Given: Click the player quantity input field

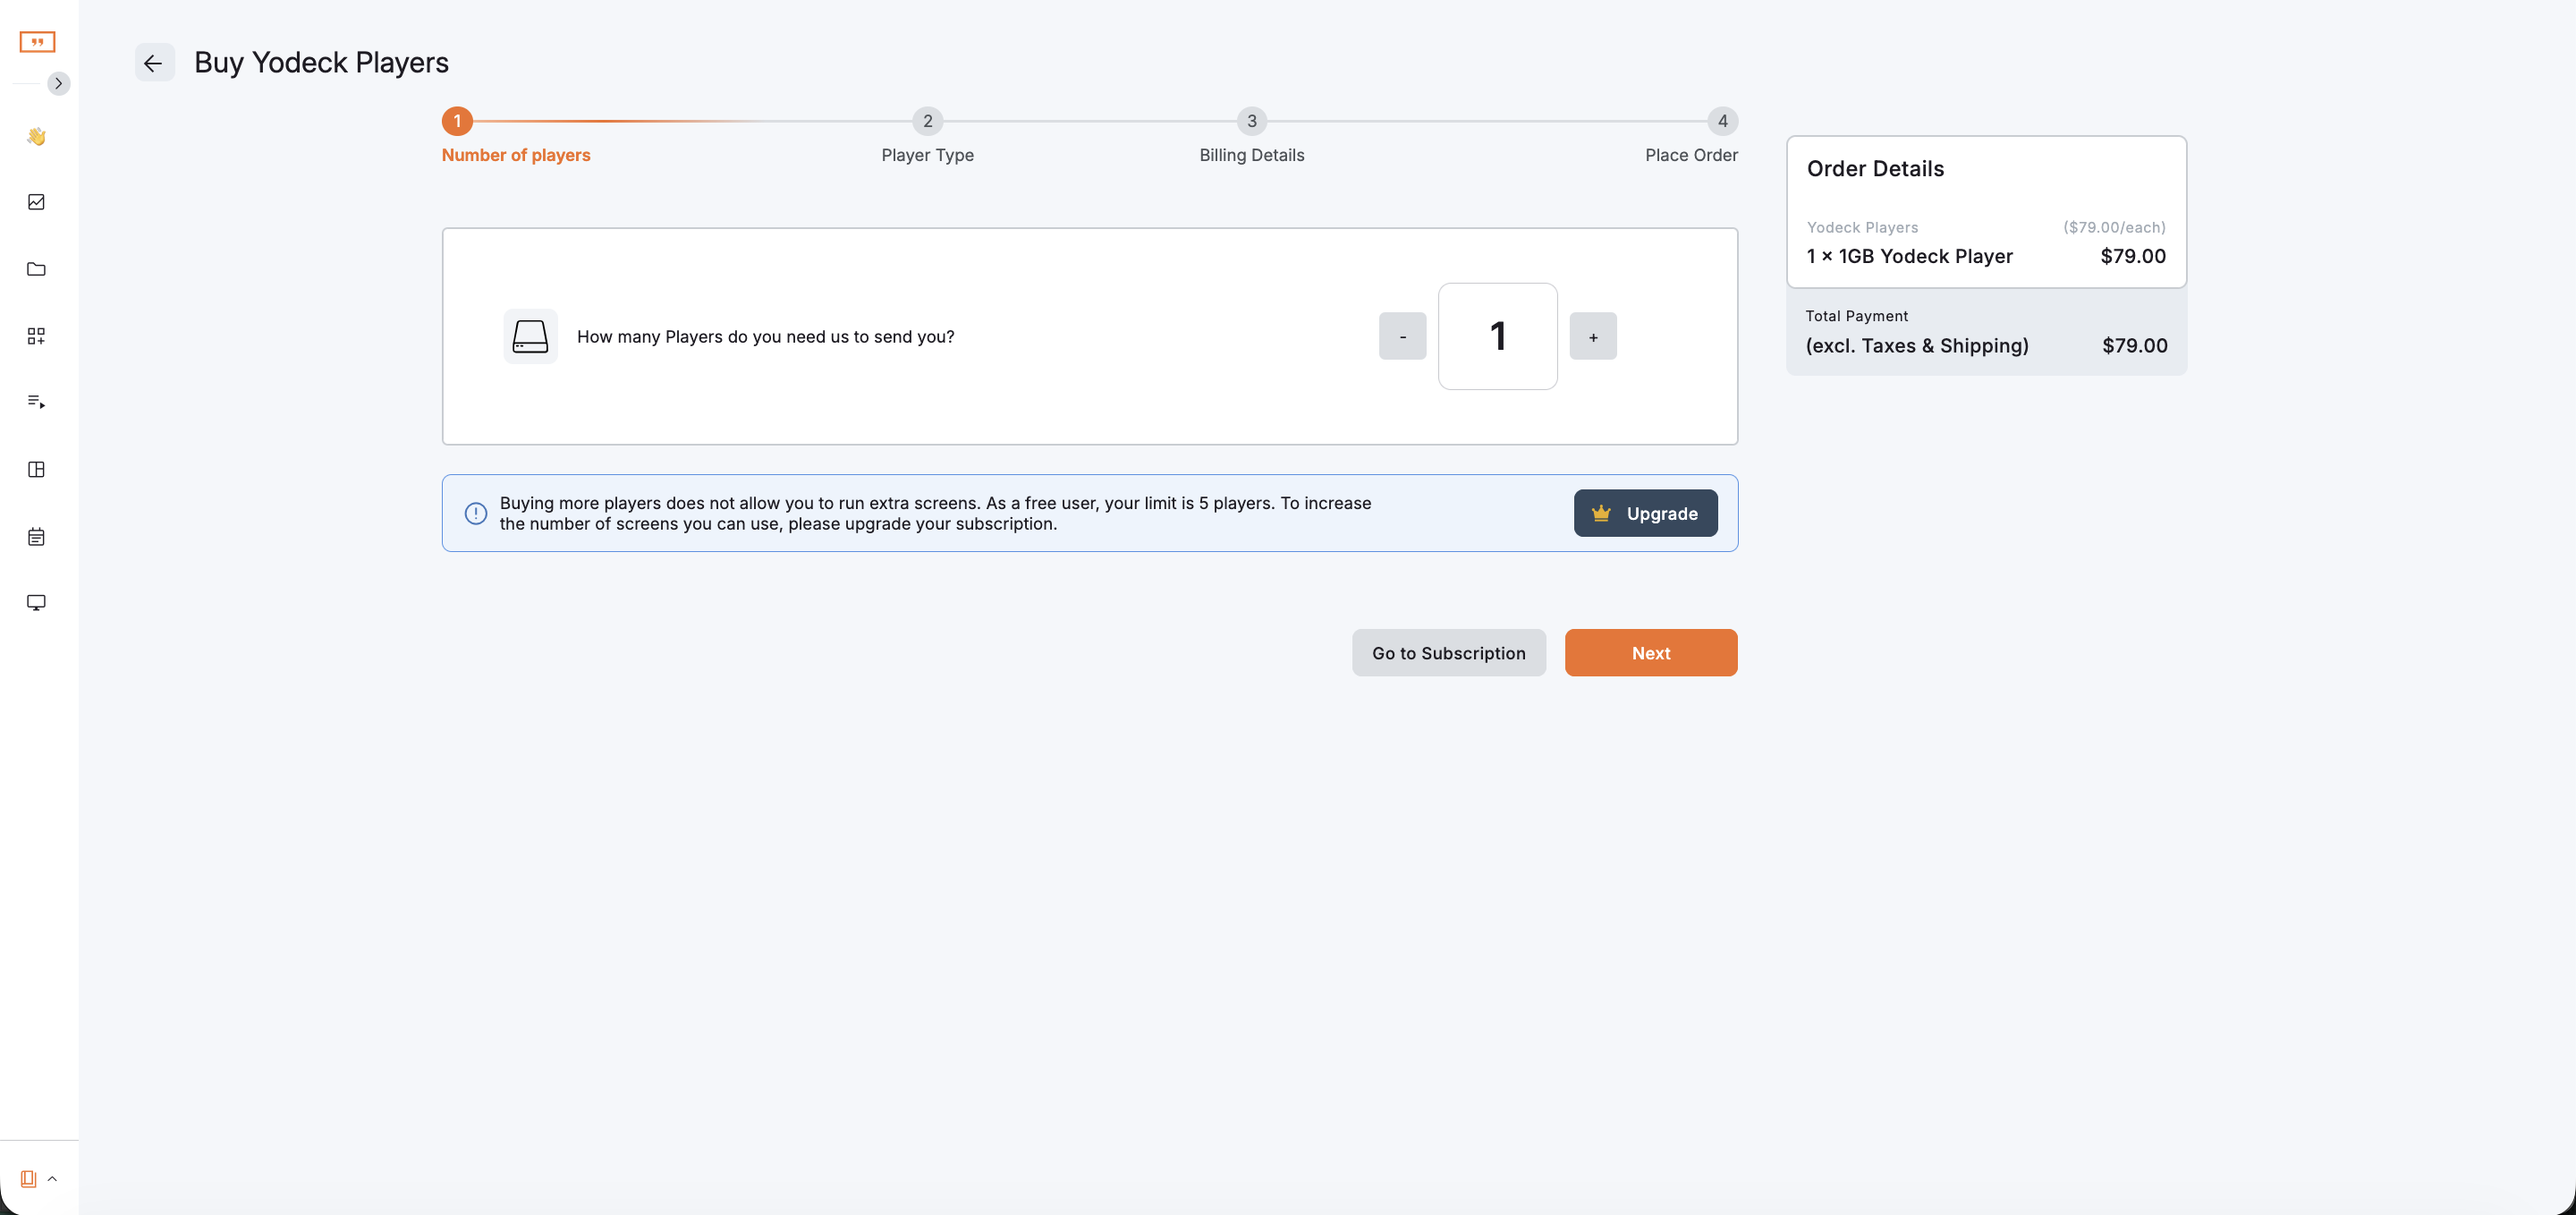Looking at the screenshot, I should click(x=1497, y=337).
